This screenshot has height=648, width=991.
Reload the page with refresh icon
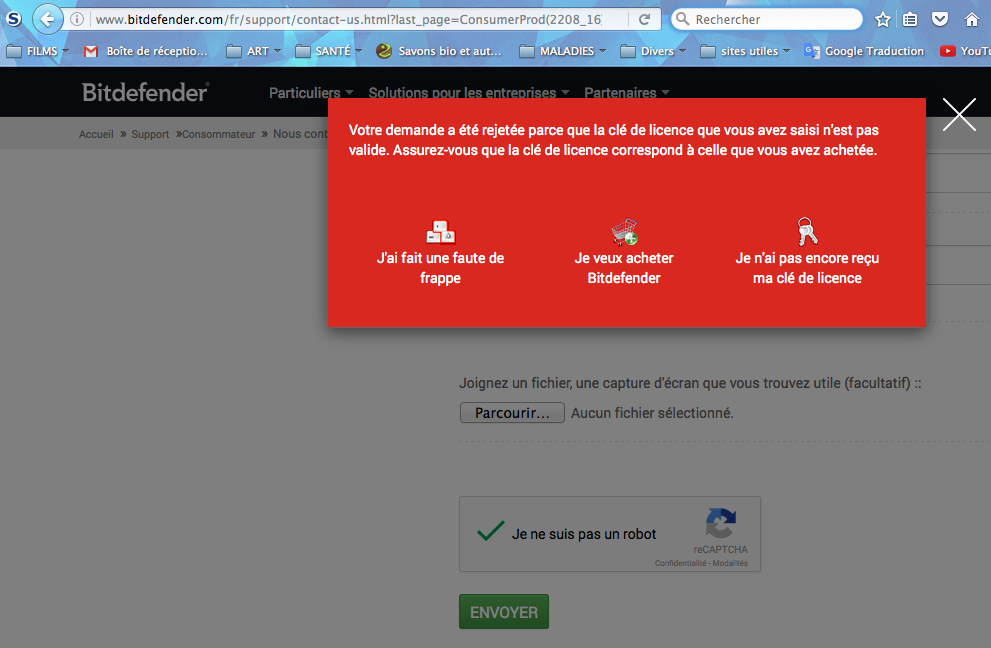(644, 19)
